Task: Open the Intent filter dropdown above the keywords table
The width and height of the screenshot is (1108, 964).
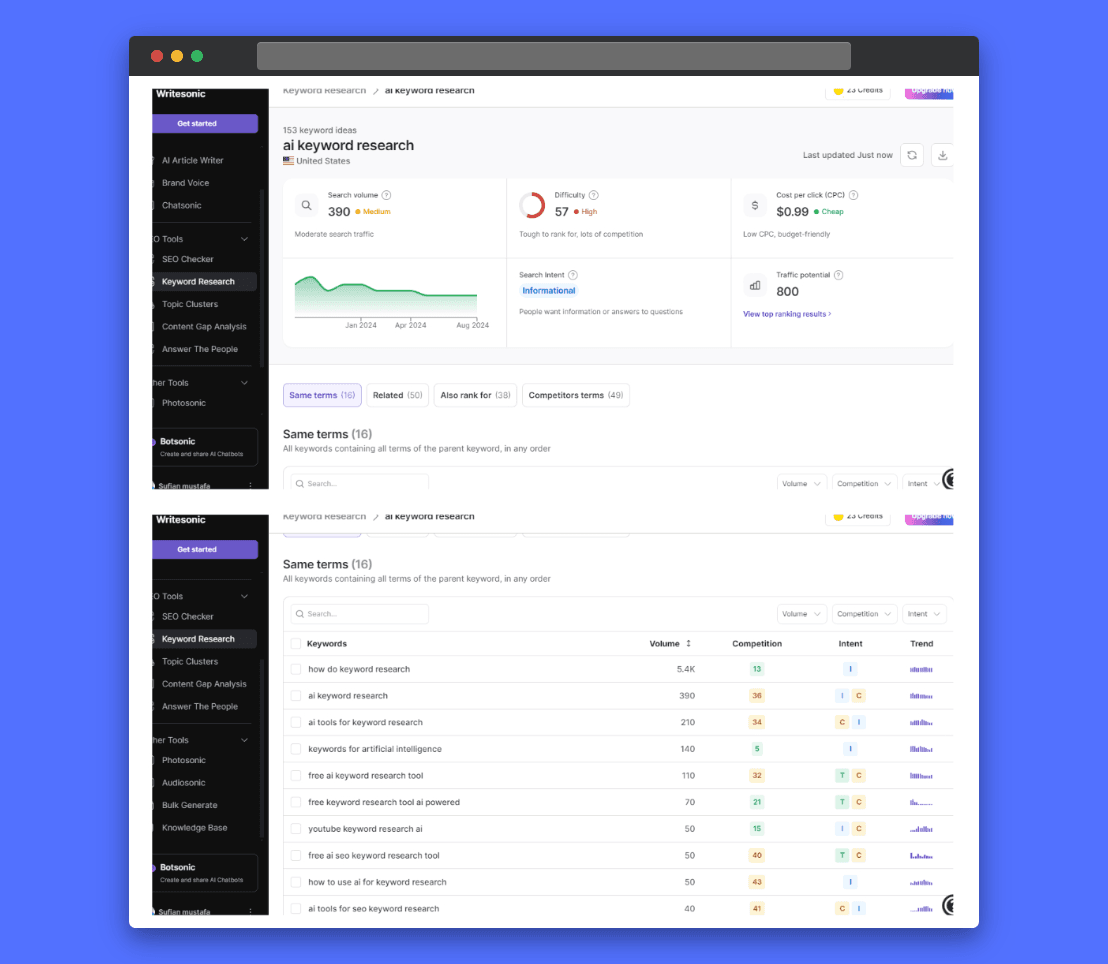Action: click(924, 613)
